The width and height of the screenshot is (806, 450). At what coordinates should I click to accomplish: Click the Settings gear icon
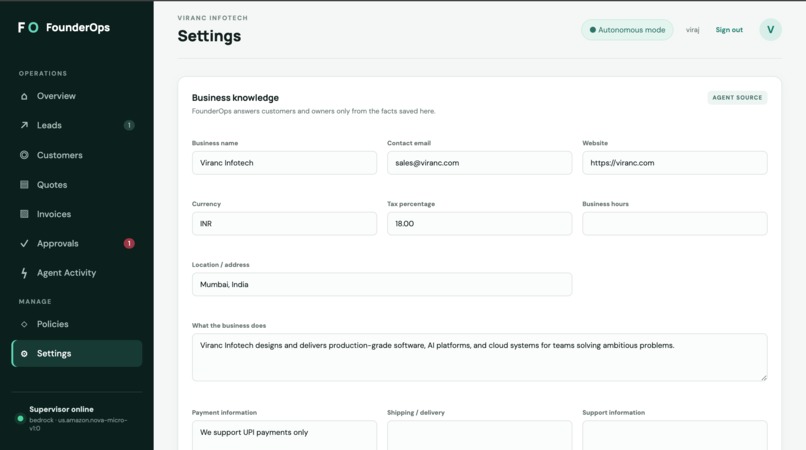24,354
